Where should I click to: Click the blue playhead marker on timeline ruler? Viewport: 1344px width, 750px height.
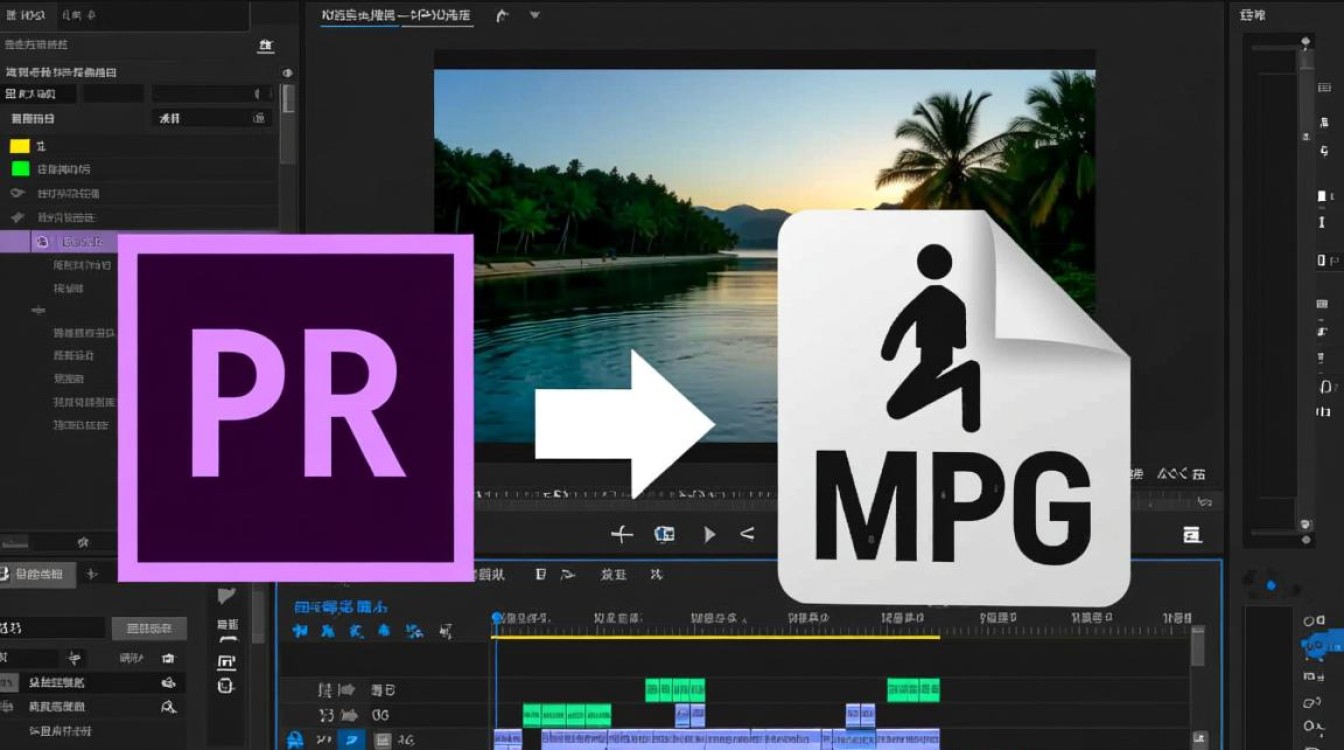coord(497,619)
